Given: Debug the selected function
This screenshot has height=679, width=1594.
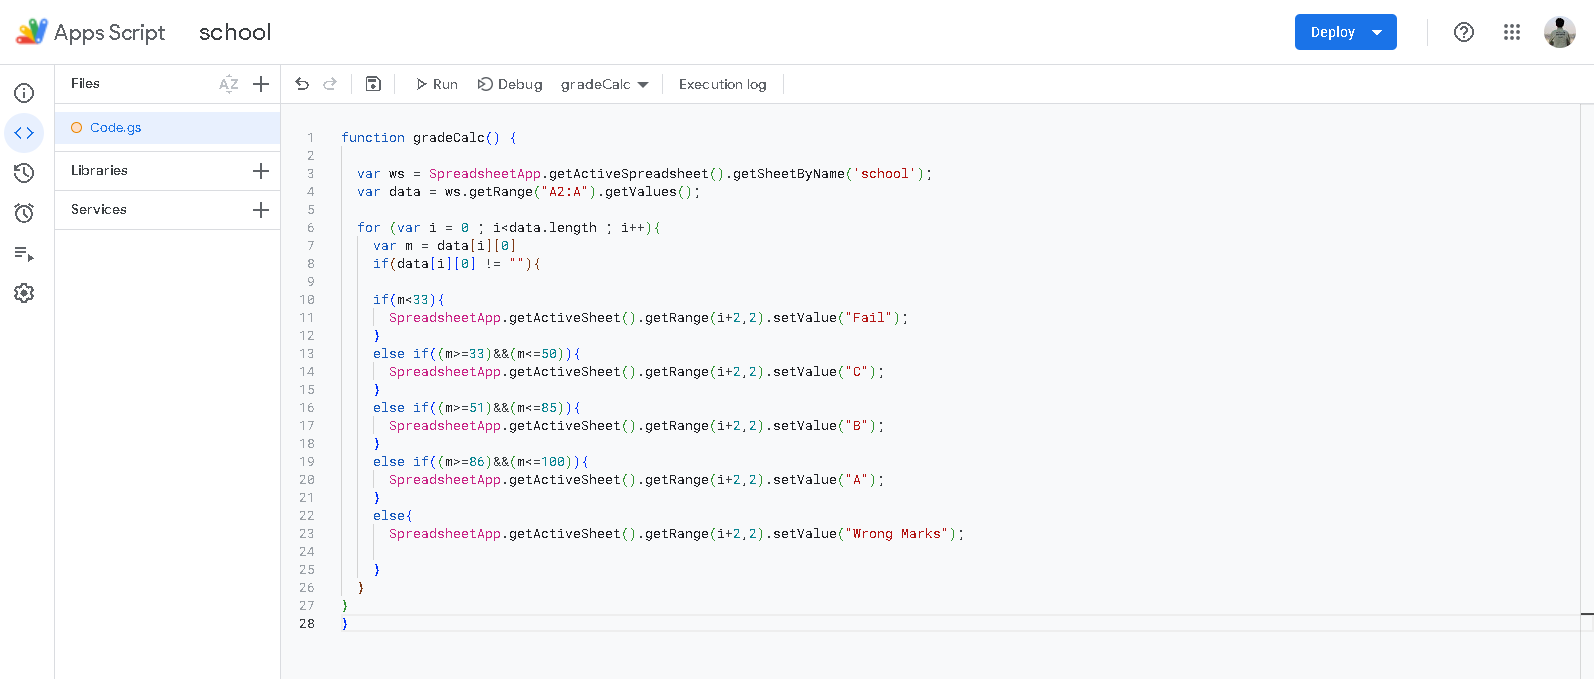Looking at the screenshot, I should tap(510, 84).
